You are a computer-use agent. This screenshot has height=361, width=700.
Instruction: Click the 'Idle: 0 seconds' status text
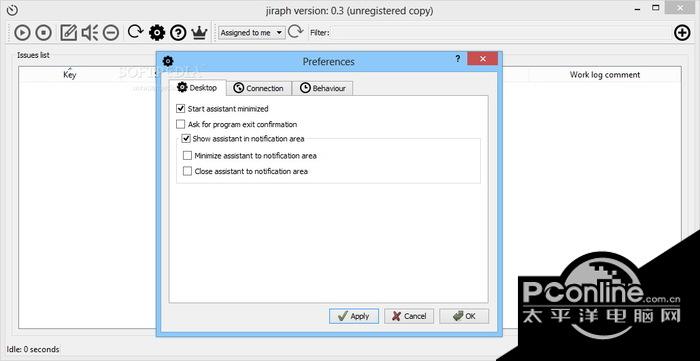33,349
